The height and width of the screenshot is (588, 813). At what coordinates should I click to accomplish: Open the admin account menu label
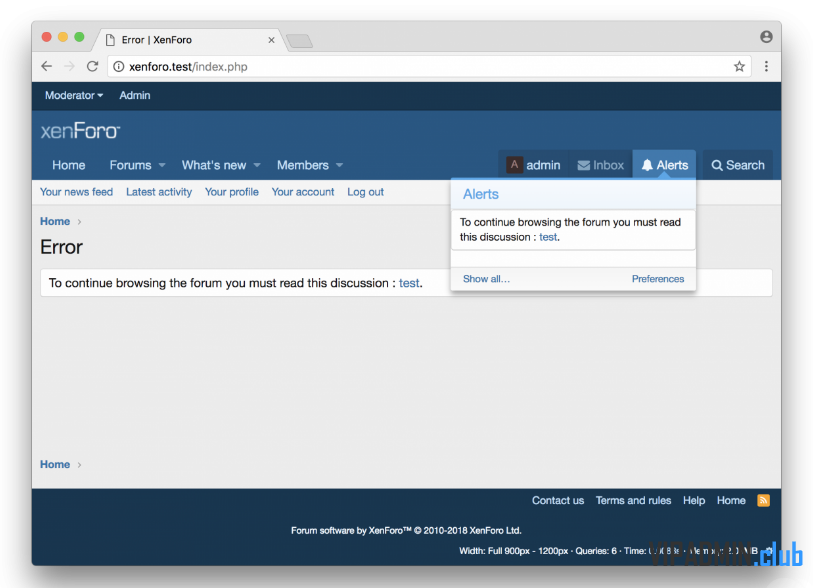tap(543, 165)
